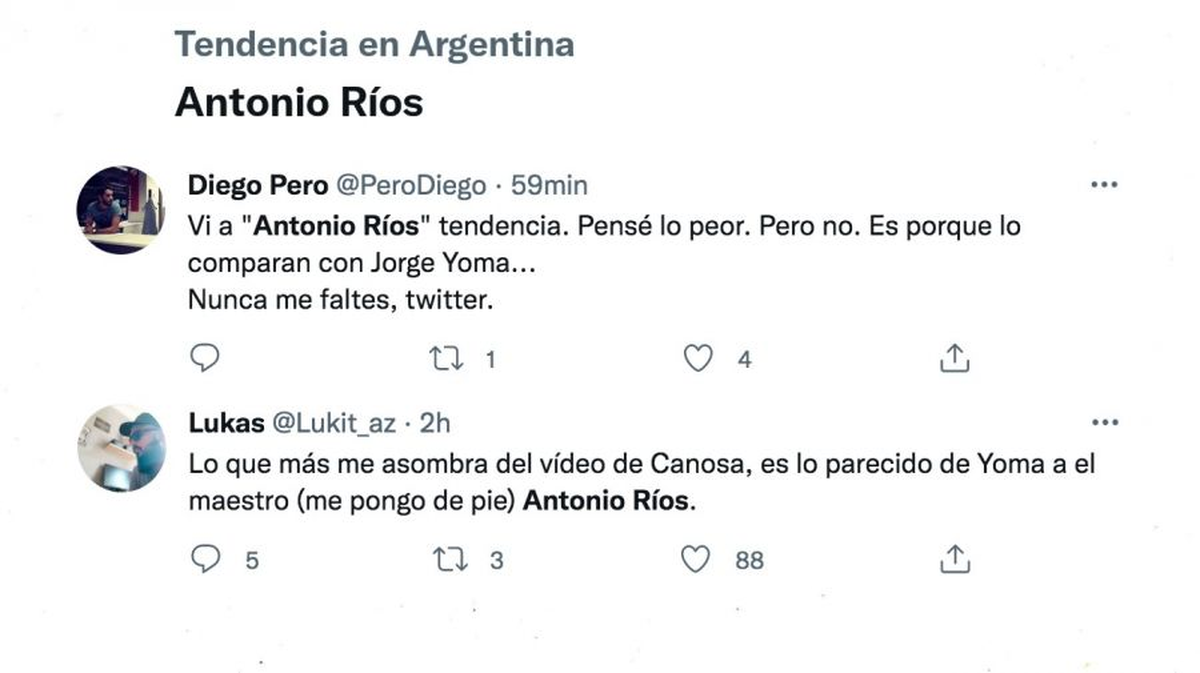
Task: Retweet Diego Pero's tweet
Action: click(x=446, y=358)
